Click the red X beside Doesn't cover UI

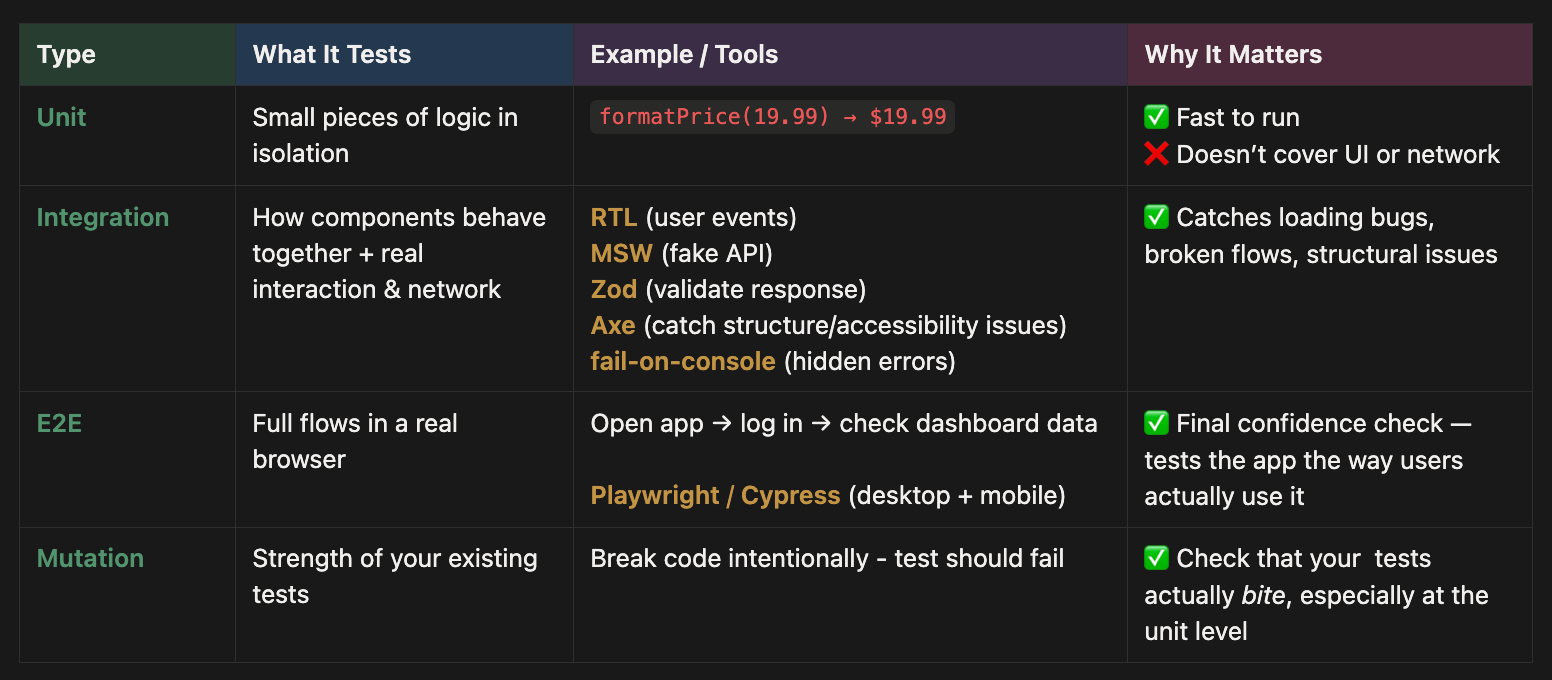coord(1156,154)
